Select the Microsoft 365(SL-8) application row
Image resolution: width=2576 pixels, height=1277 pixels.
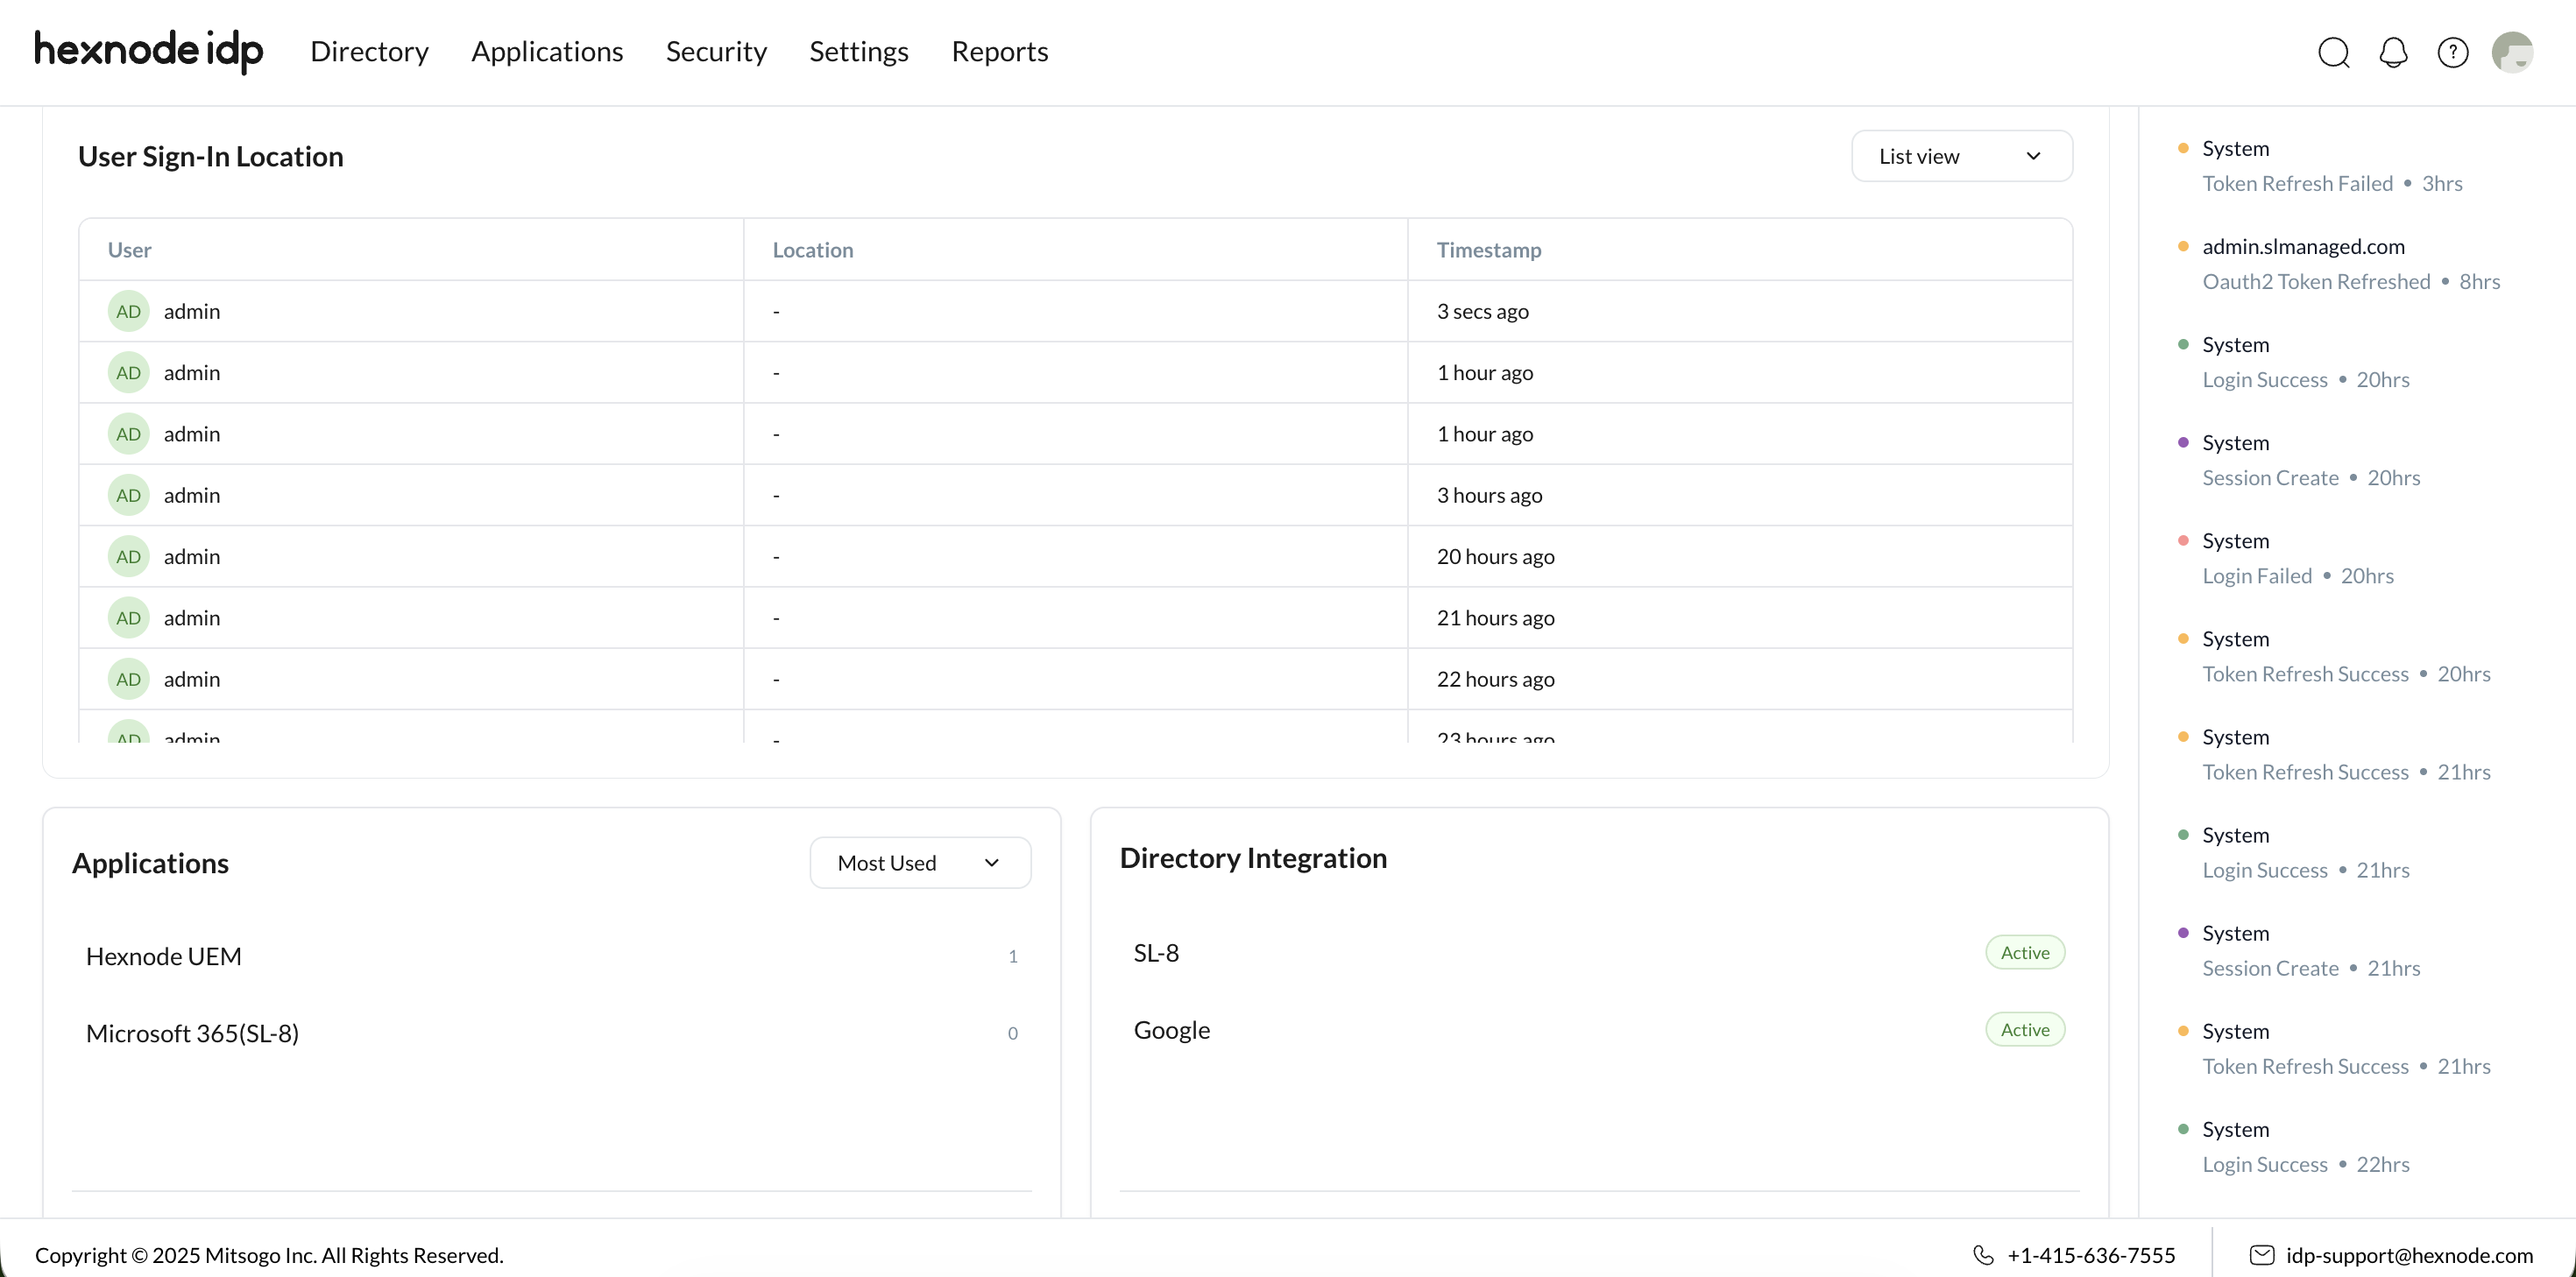(551, 1033)
